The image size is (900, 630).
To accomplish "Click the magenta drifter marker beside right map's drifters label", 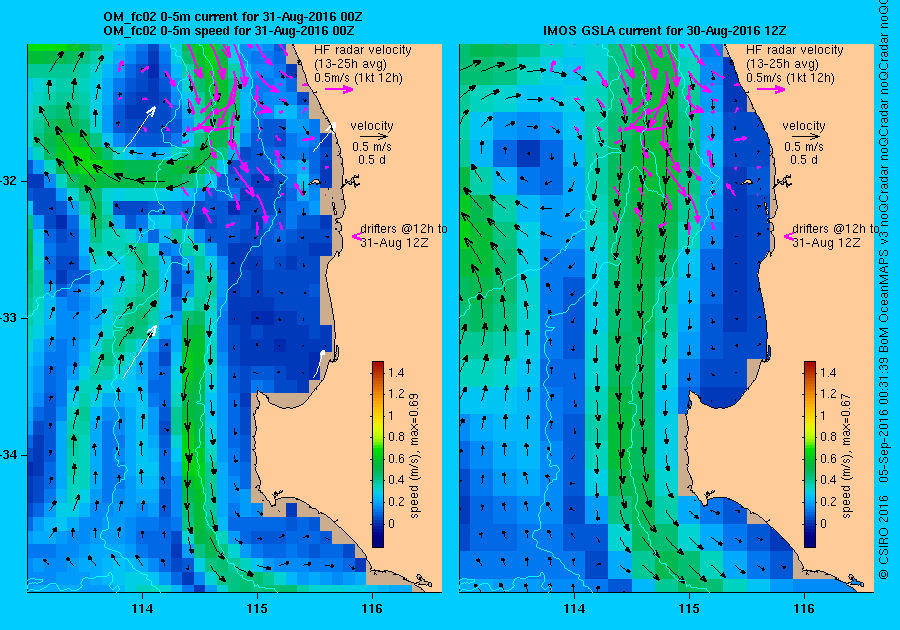I will point(788,236).
